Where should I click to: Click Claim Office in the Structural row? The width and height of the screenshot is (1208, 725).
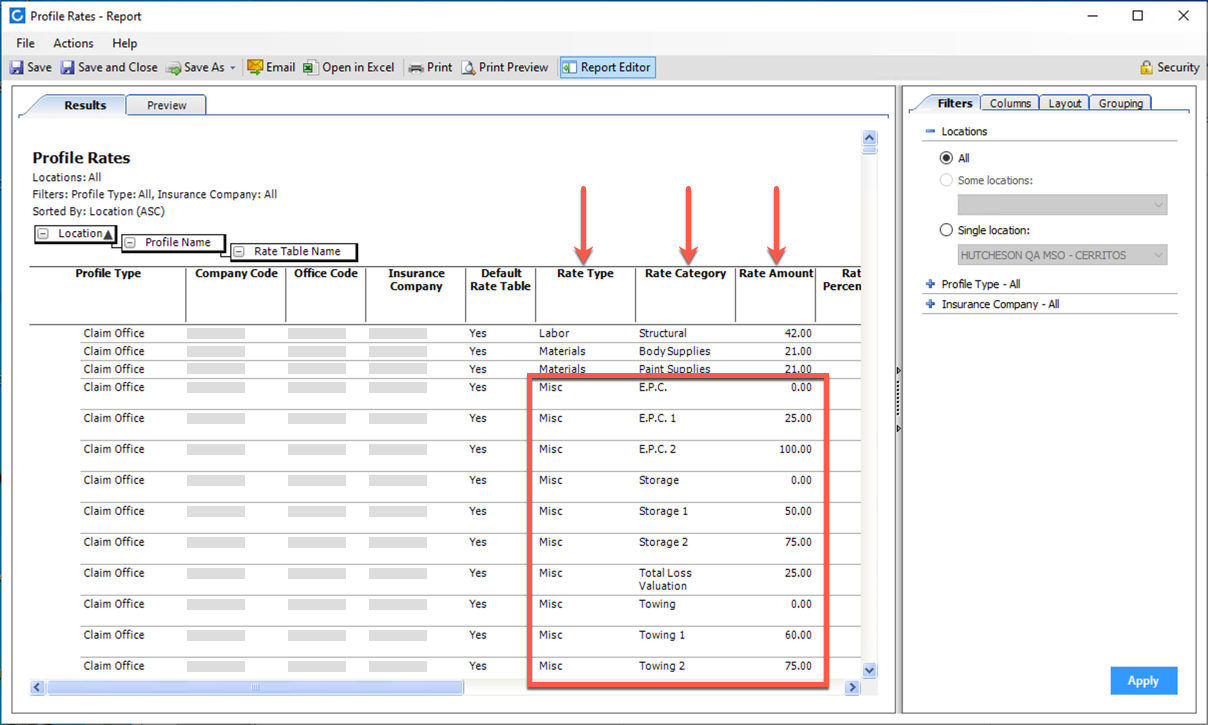114,333
